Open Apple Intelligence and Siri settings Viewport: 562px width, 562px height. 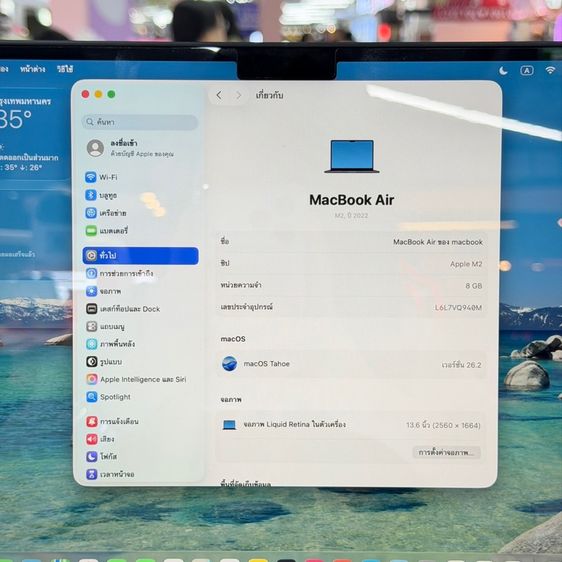[136, 379]
